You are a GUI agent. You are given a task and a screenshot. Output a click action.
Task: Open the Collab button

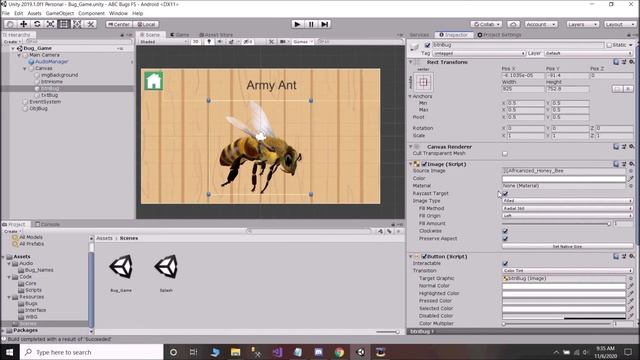(486, 24)
